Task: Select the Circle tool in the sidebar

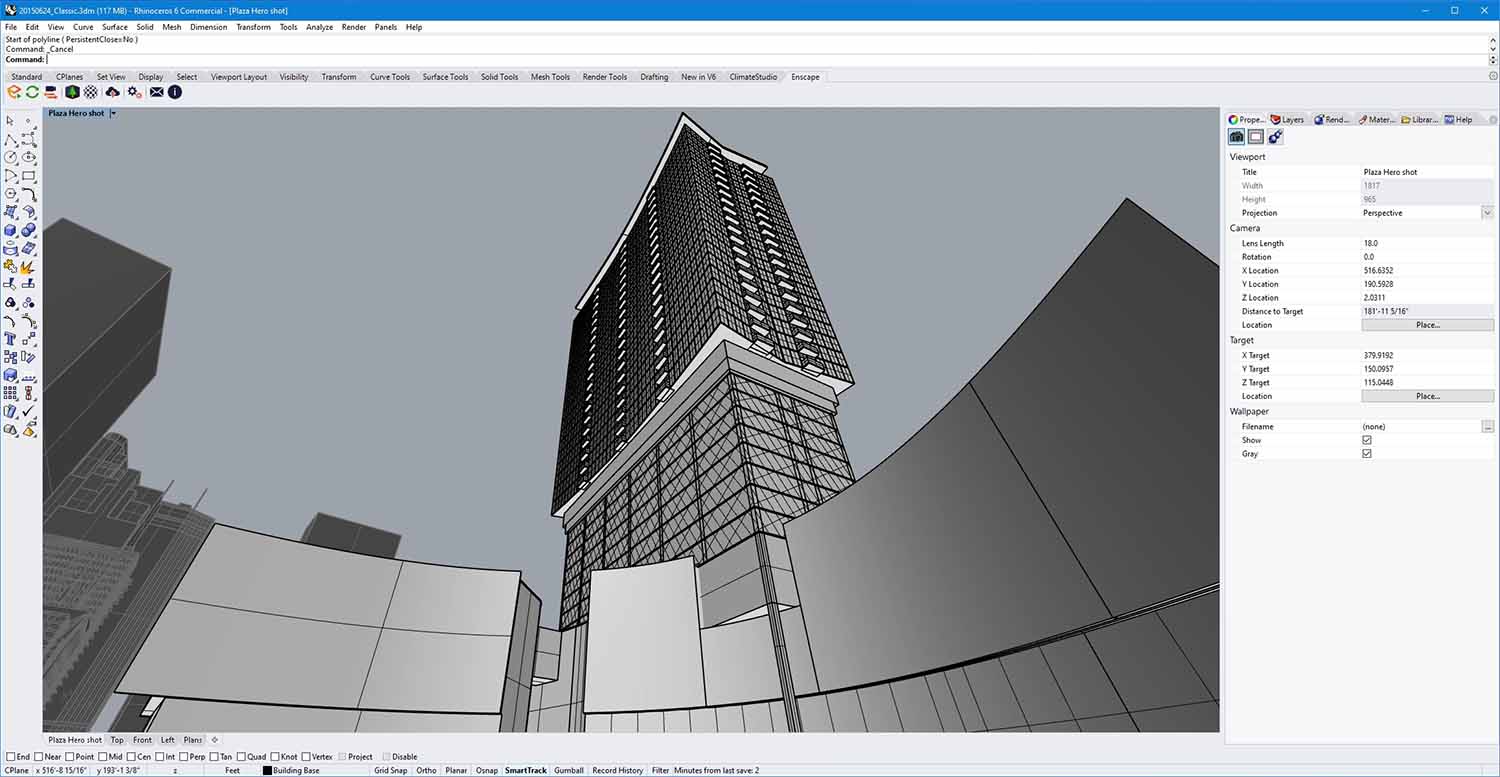Action: click(10, 157)
